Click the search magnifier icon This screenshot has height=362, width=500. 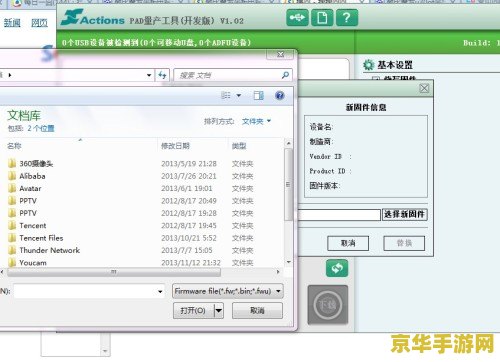(x=285, y=75)
